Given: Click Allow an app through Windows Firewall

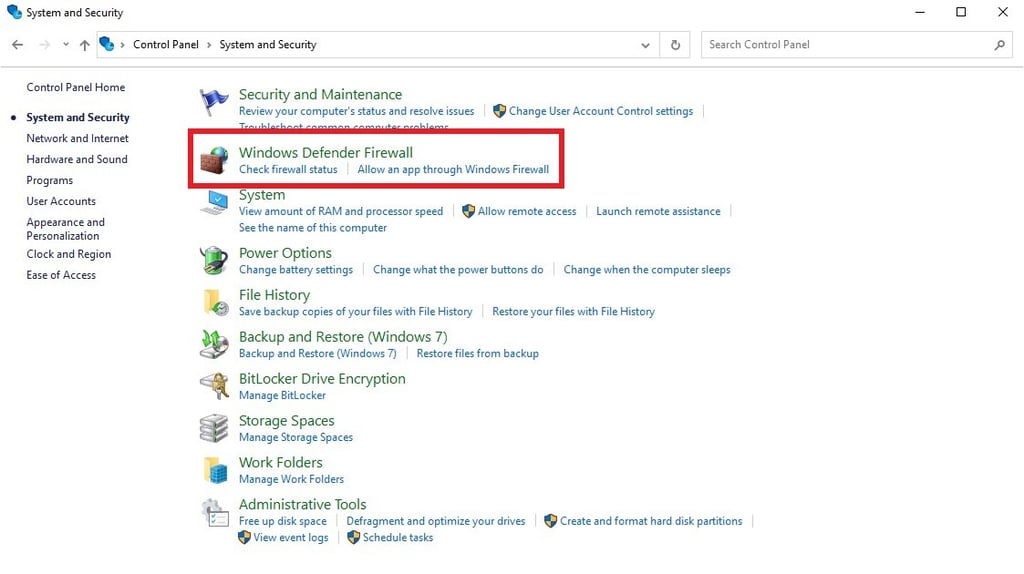Looking at the screenshot, I should click(x=453, y=169).
